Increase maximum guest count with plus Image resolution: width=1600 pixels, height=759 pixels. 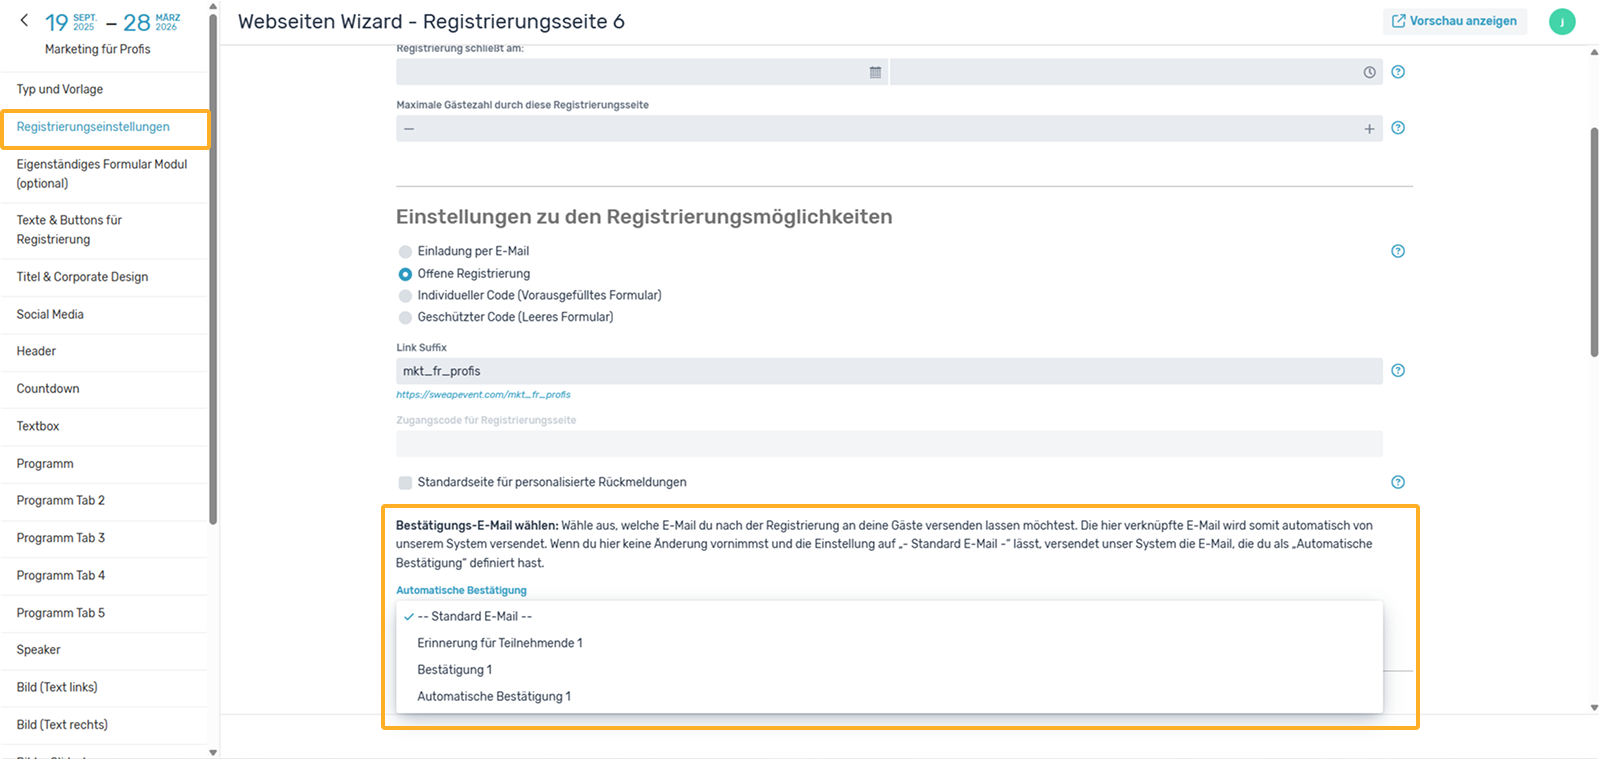click(1369, 128)
